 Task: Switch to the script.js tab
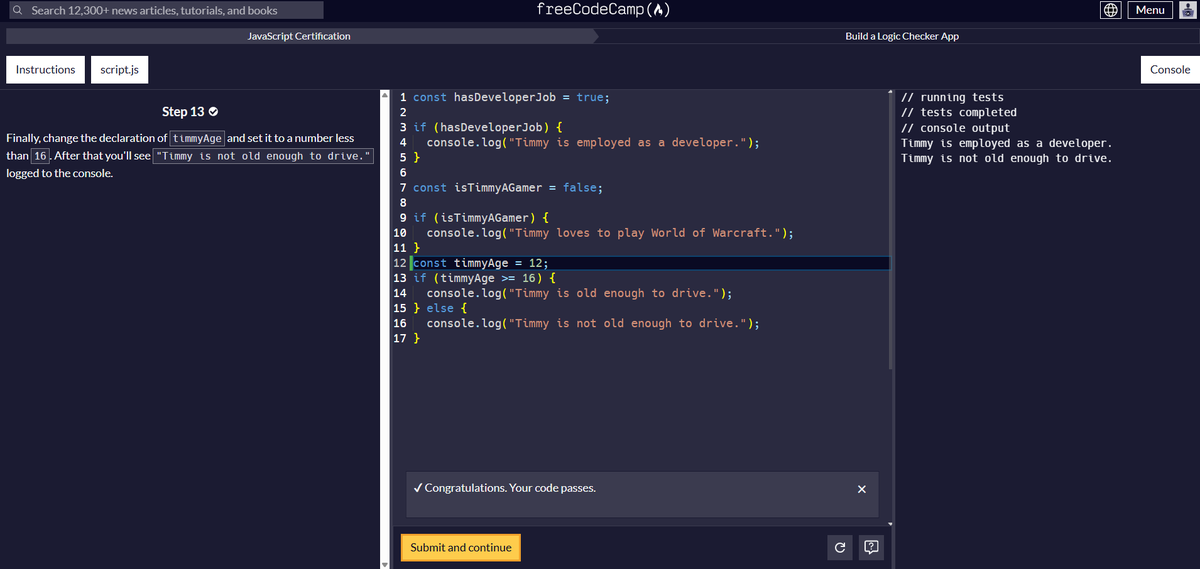(120, 70)
